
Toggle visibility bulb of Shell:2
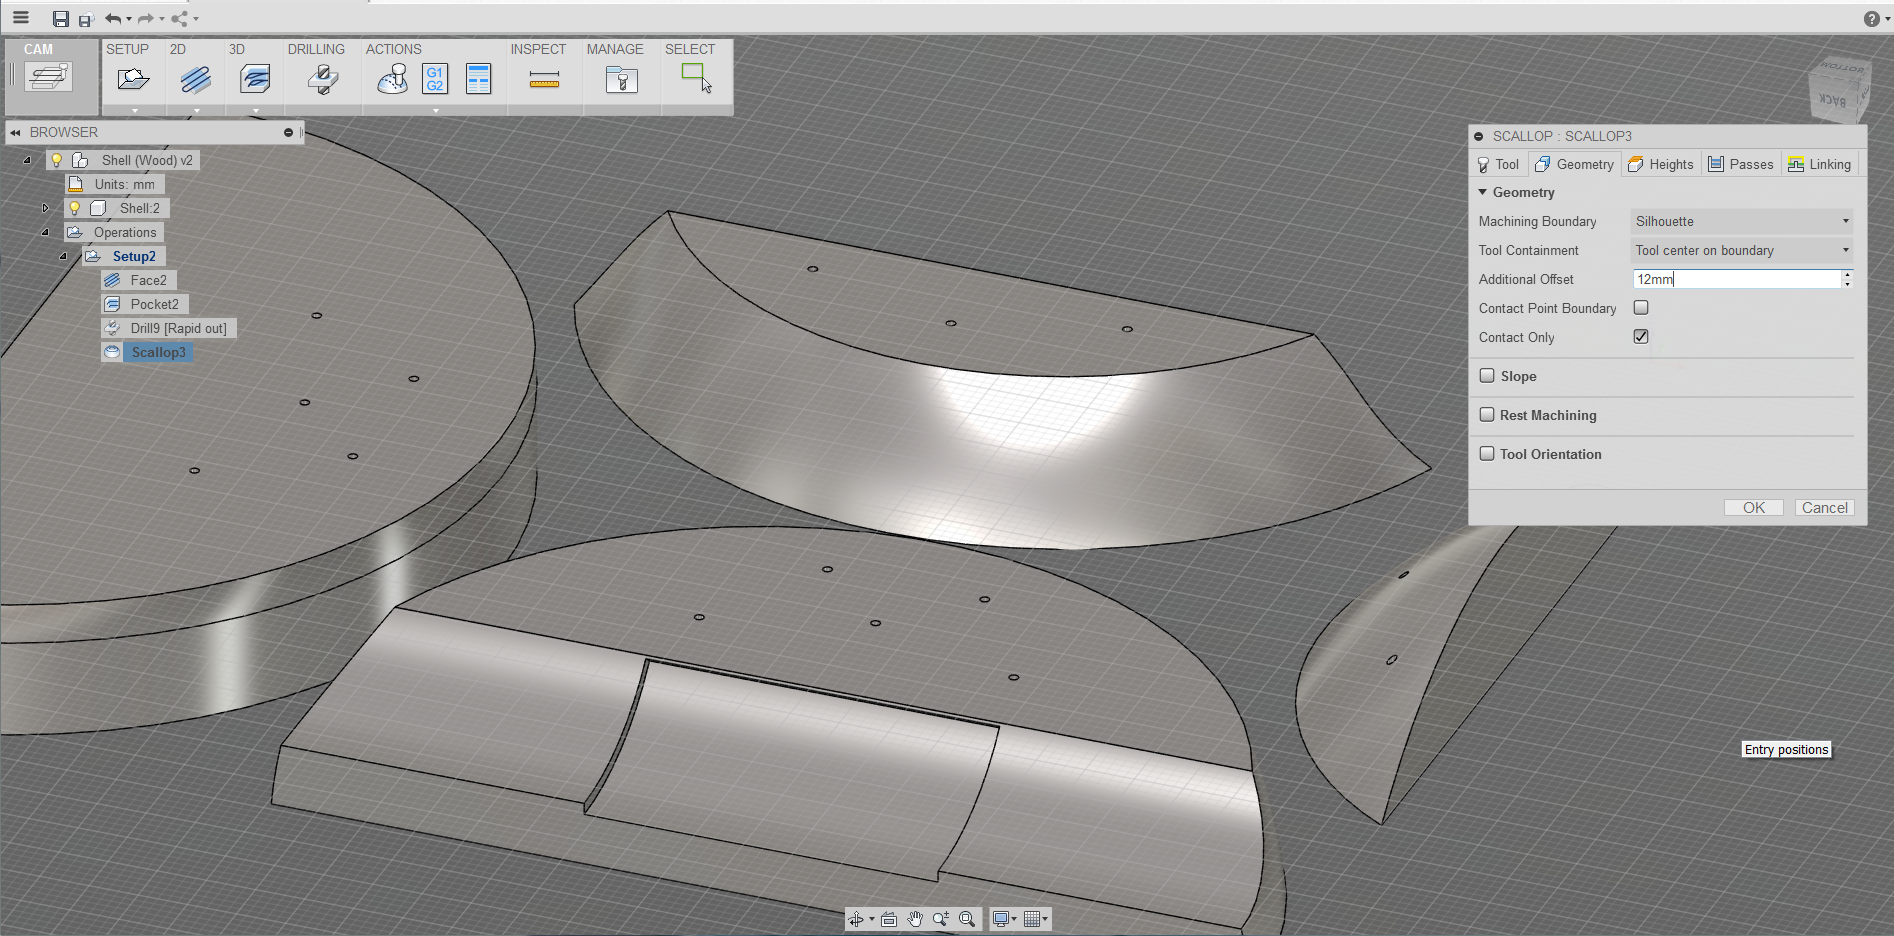coord(74,208)
